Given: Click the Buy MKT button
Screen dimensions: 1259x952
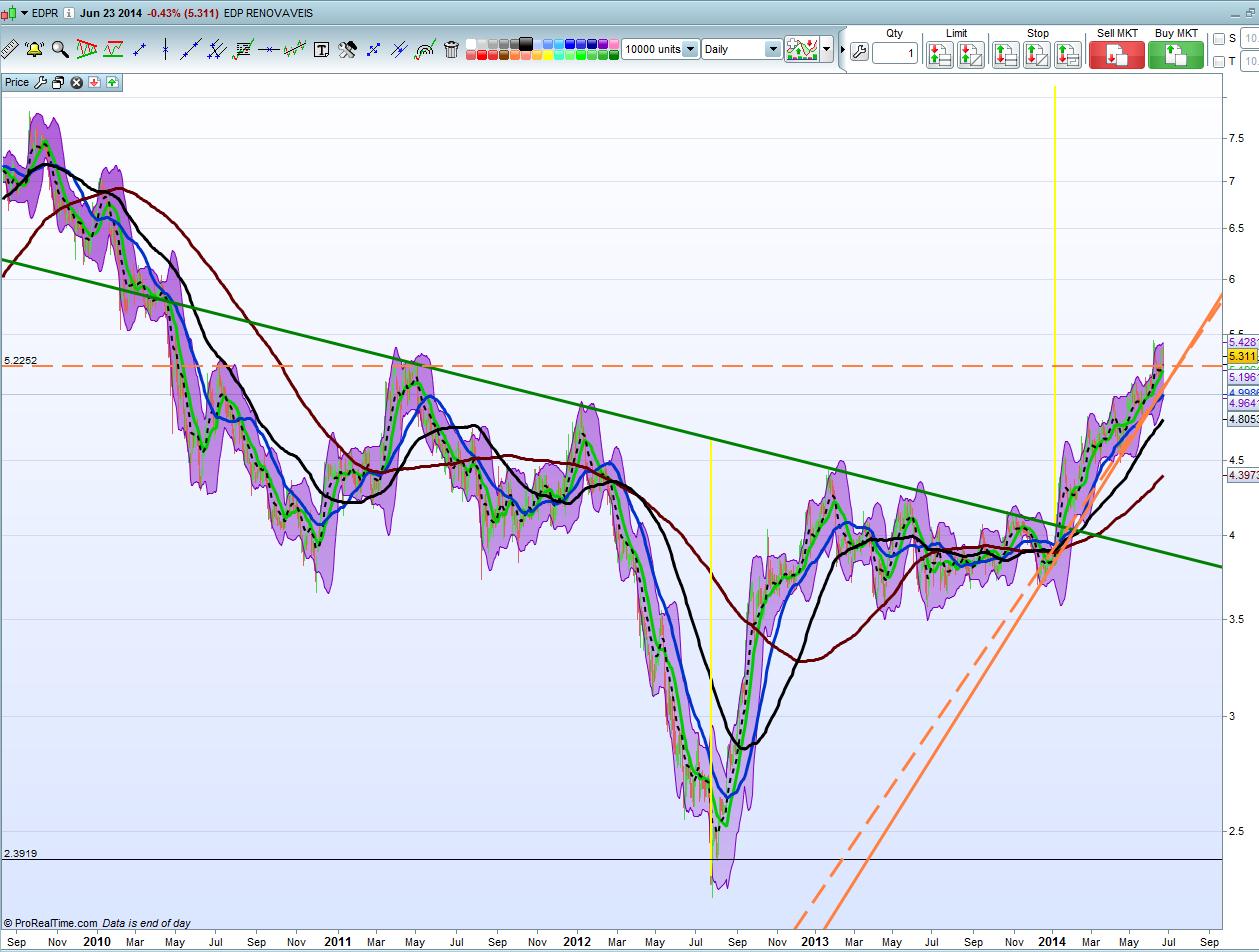Looking at the screenshot, I should pos(1176,54).
